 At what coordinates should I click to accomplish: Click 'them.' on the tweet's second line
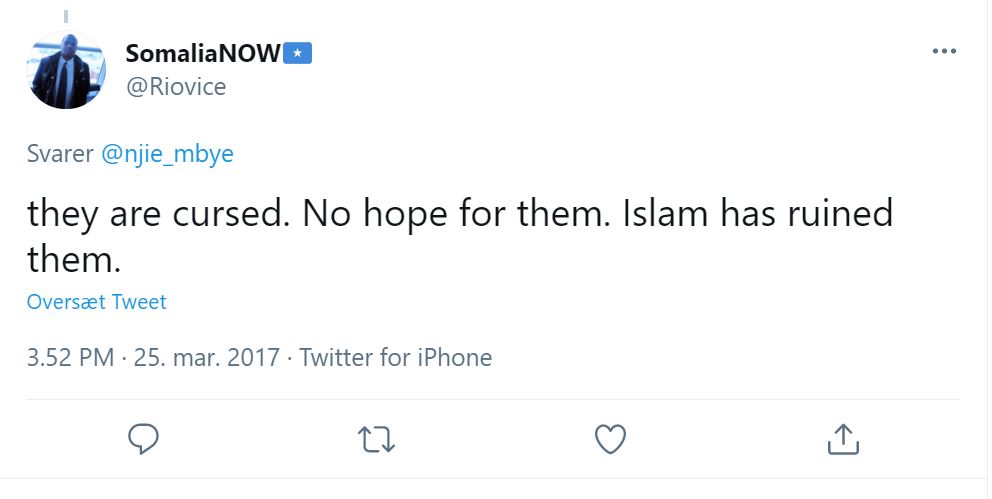point(74,259)
